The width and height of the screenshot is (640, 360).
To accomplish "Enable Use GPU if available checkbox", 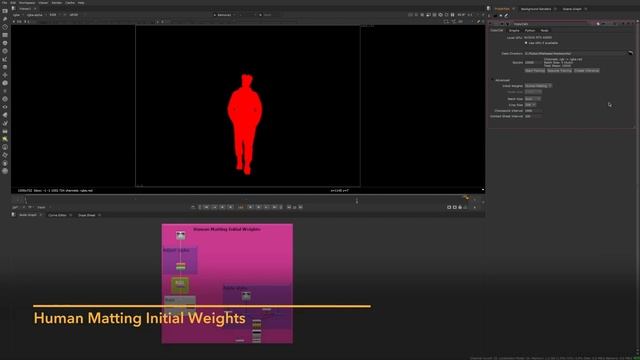I will (526, 43).
